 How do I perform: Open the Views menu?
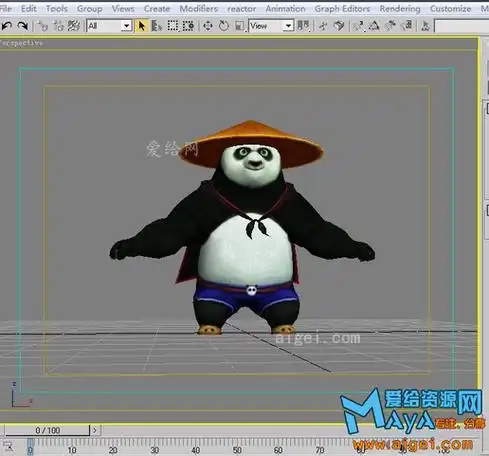point(123,9)
